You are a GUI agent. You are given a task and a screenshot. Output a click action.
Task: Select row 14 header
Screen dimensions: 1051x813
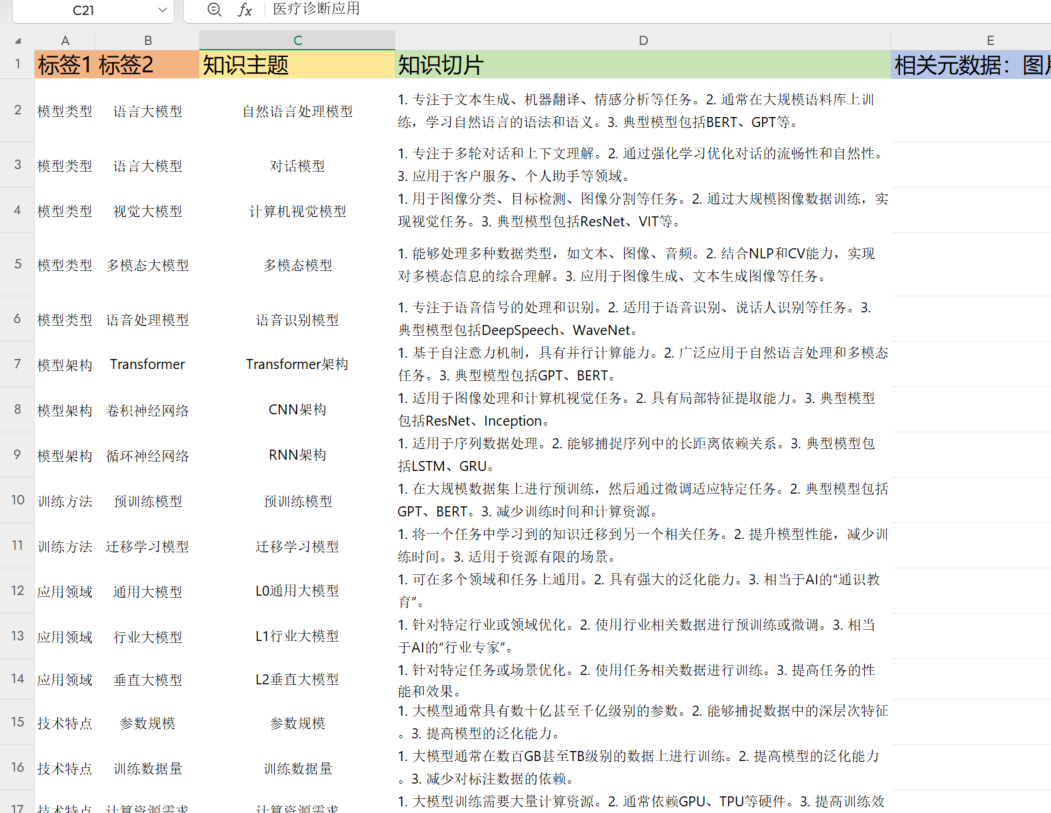[x=17, y=678]
